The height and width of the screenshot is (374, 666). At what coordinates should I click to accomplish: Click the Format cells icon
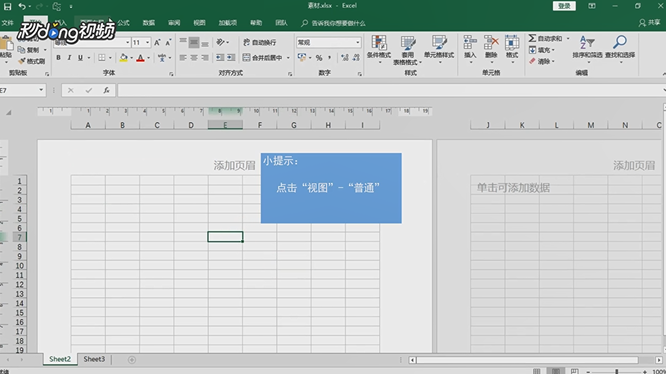click(x=512, y=49)
